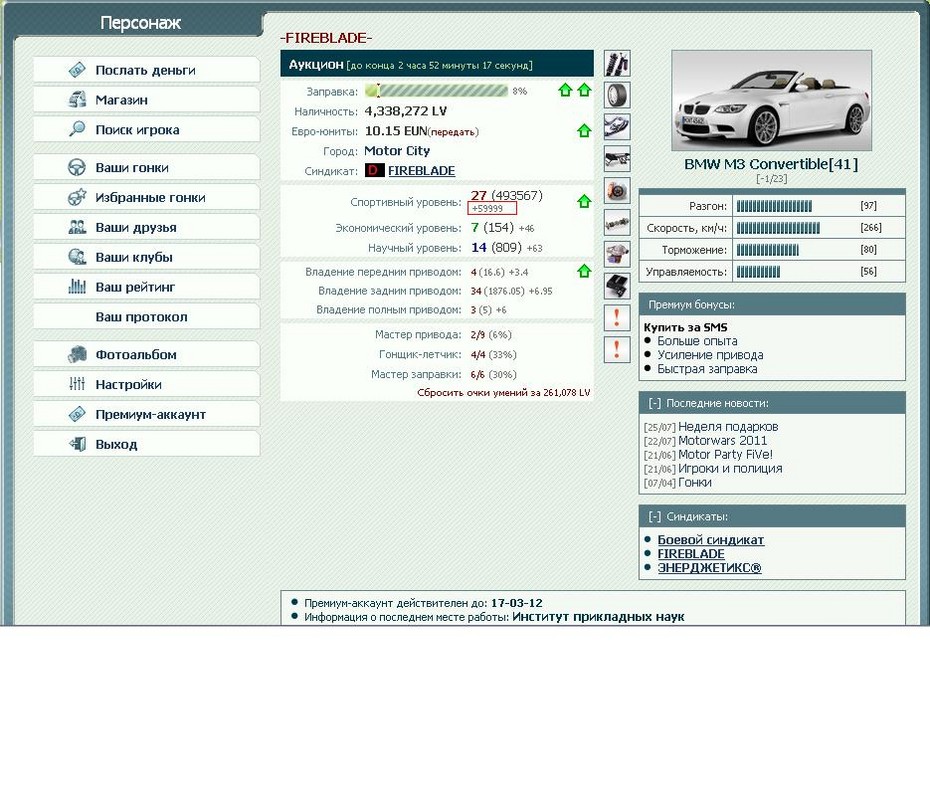Click the +59999 boxed value
This screenshot has height=802, width=930.
pyautogui.click(x=492, y=208)
